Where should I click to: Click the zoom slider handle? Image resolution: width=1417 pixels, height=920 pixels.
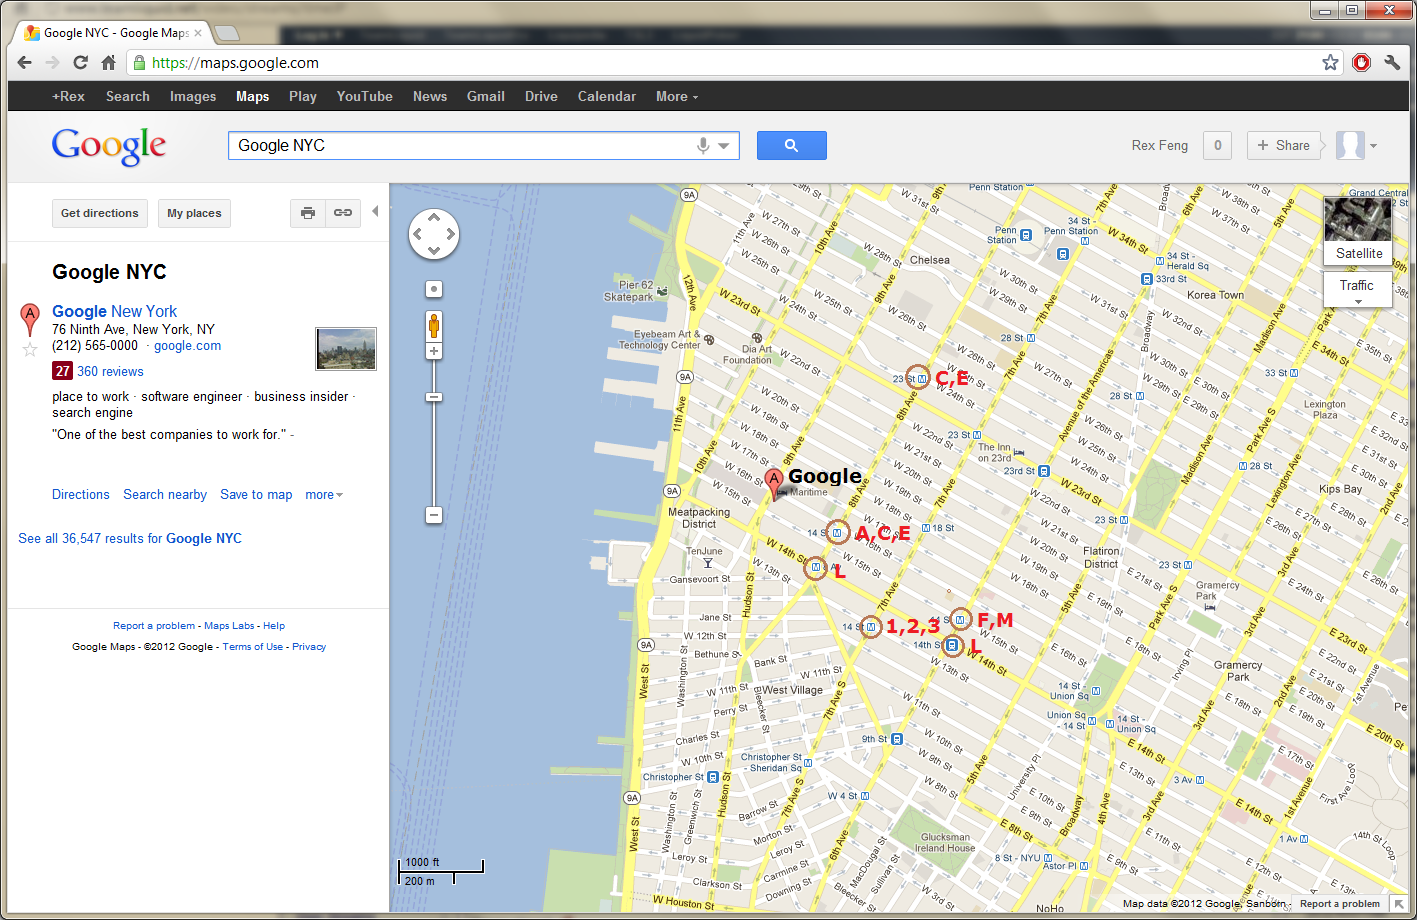coord(434,397)
